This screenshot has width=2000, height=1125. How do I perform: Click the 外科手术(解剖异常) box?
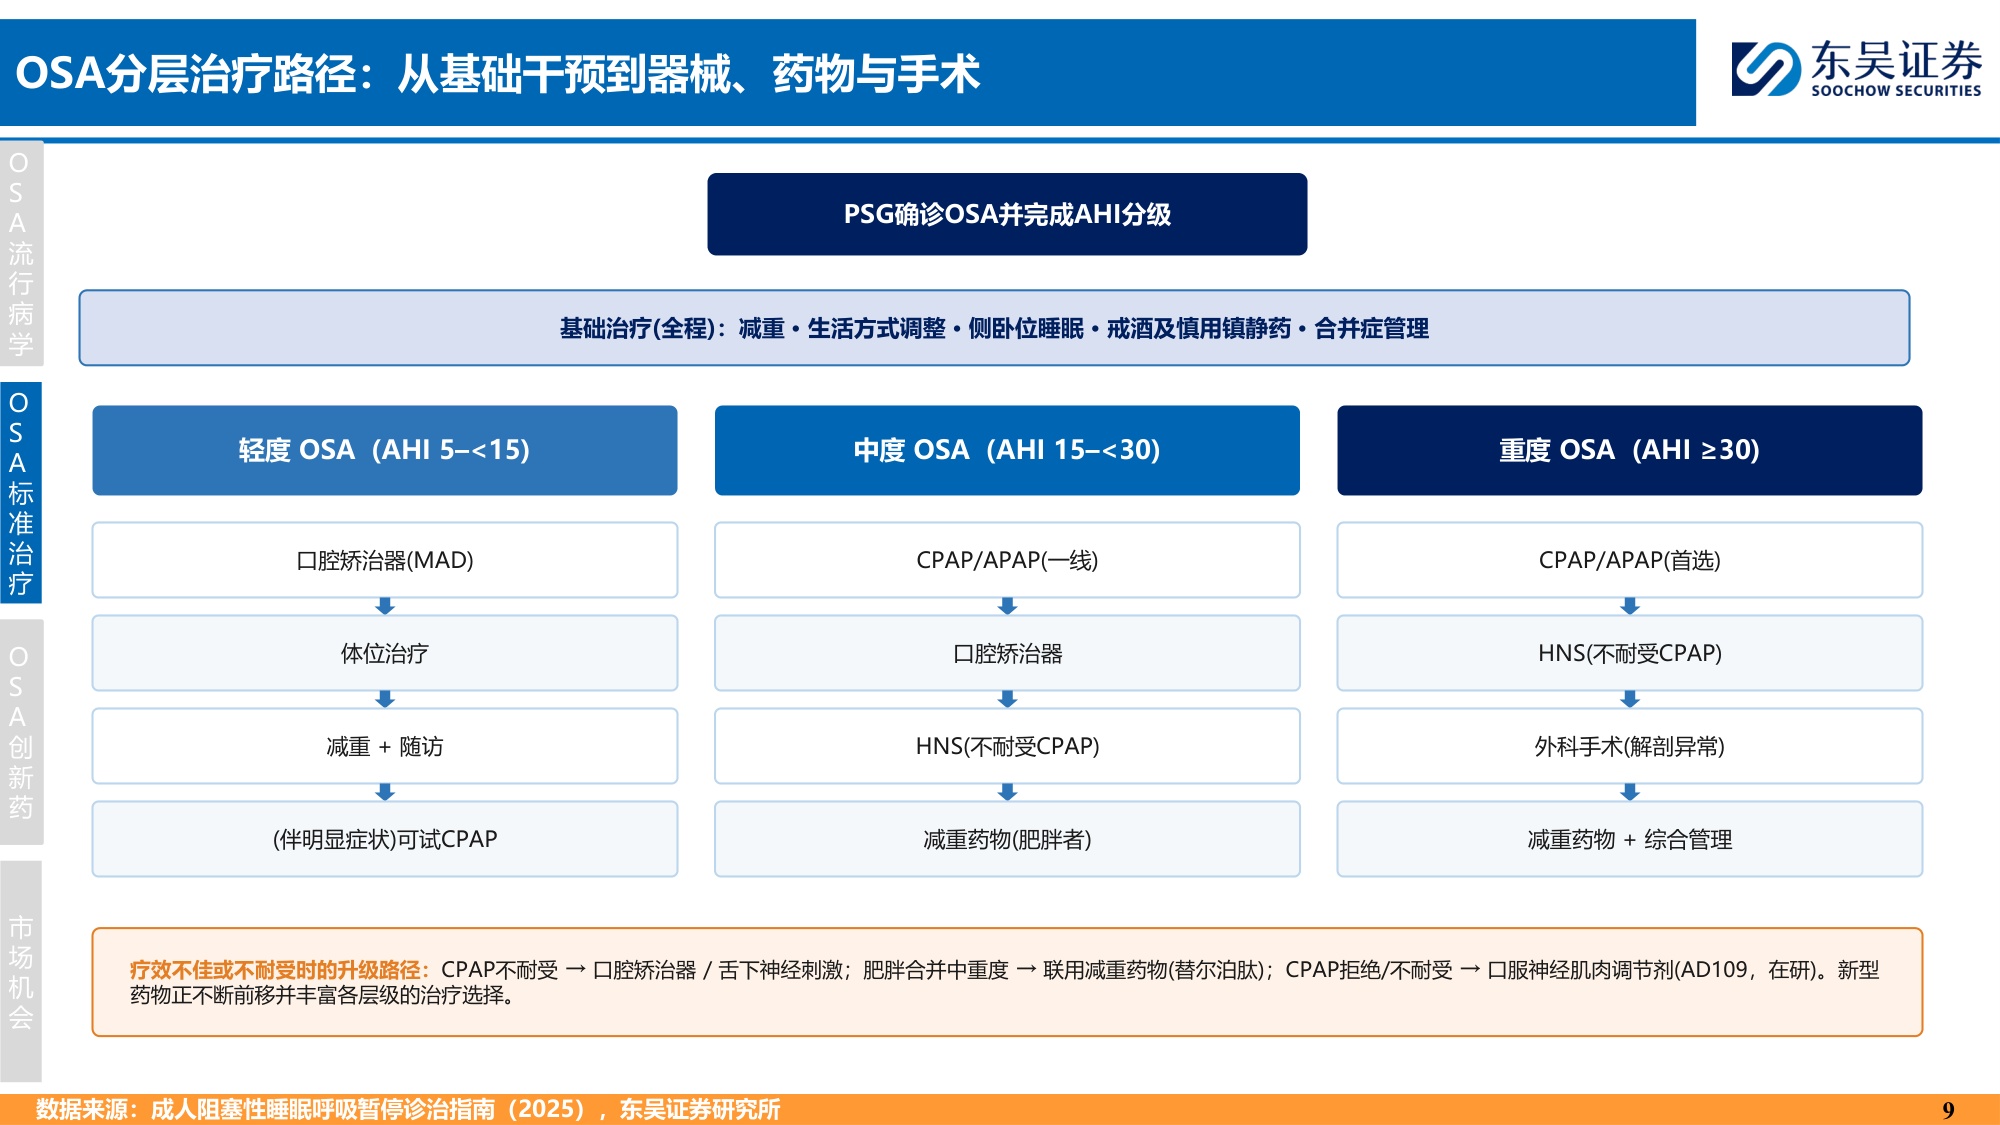(x=1630, y=746)
